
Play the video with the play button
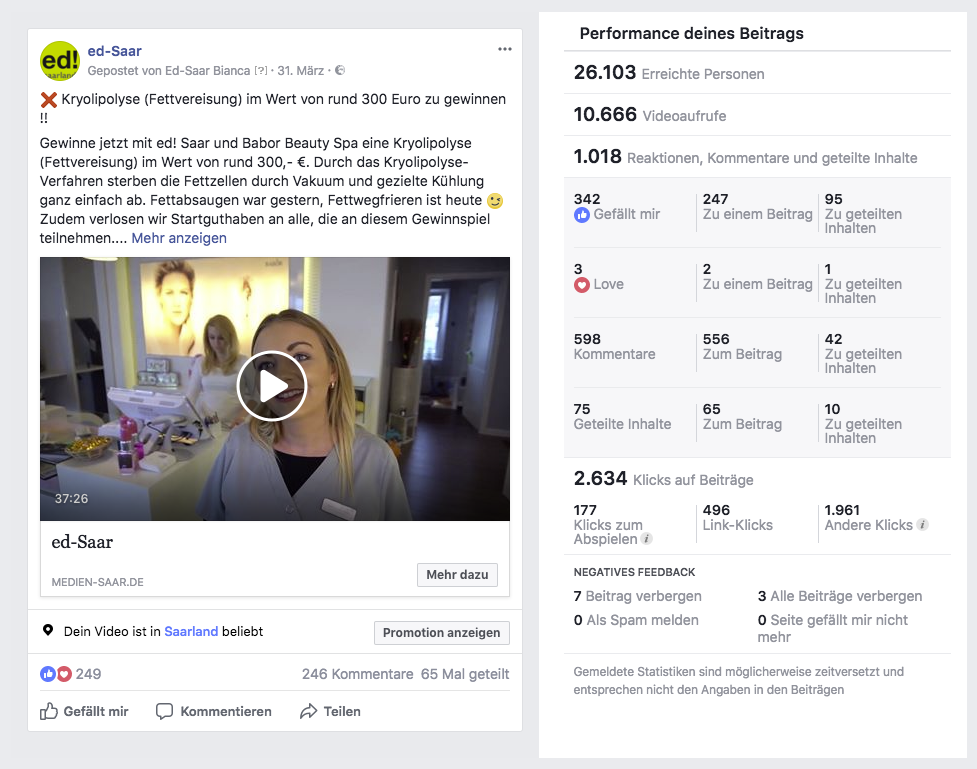coord(272,386)
